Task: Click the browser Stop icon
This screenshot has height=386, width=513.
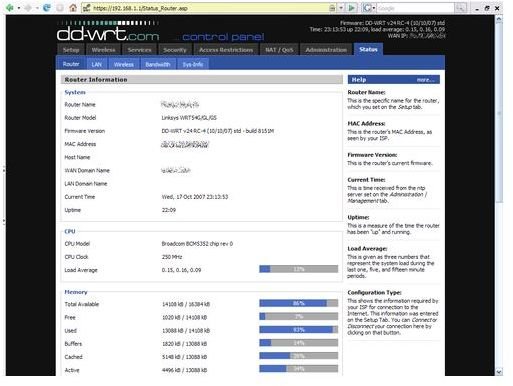Action: point(60,8)
